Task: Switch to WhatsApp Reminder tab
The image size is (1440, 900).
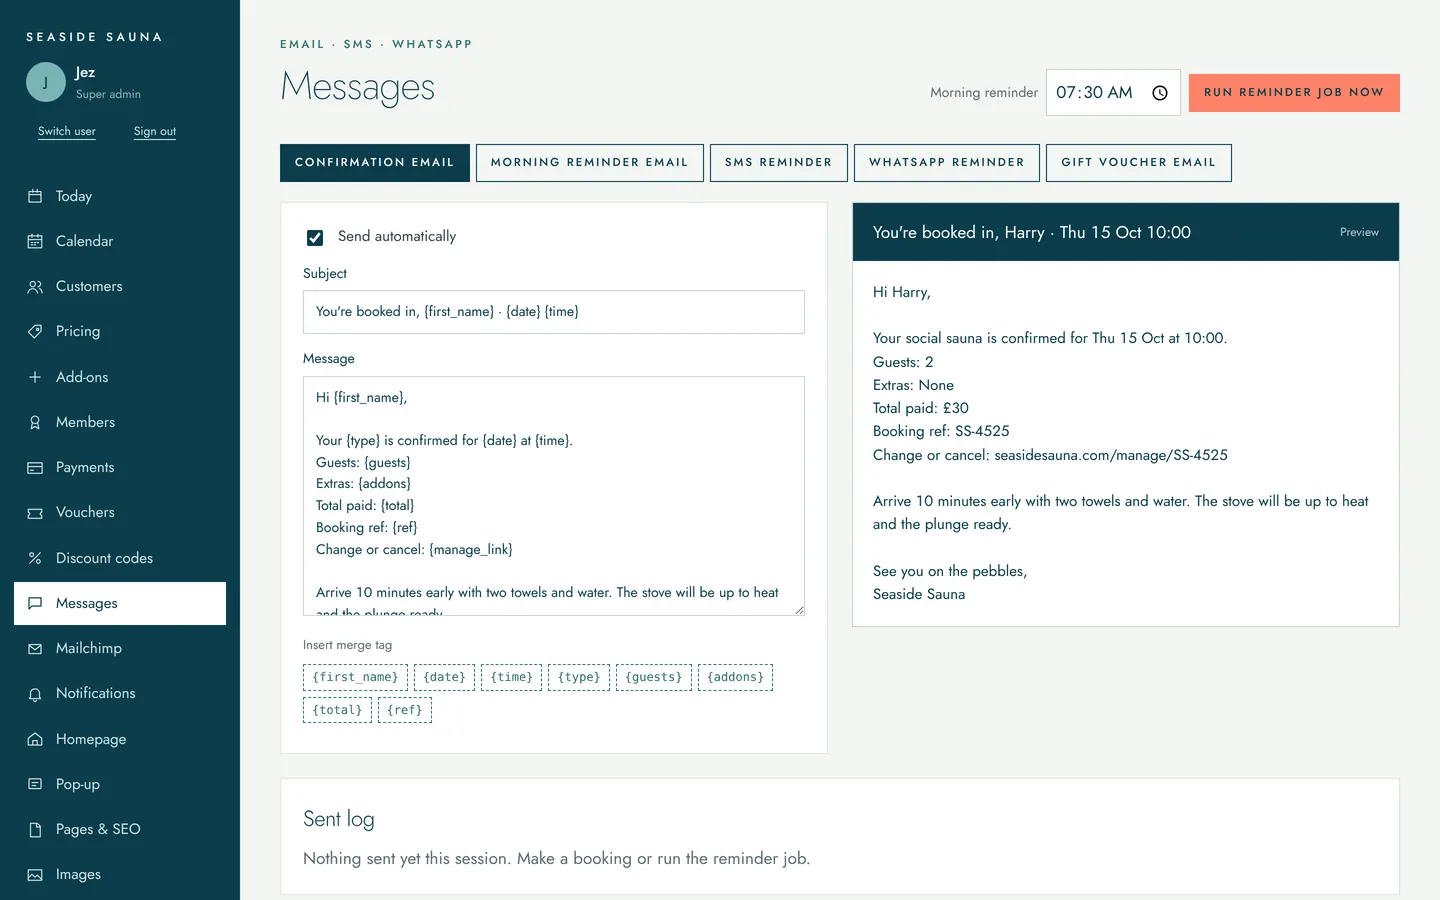Action: coord(947,163)
